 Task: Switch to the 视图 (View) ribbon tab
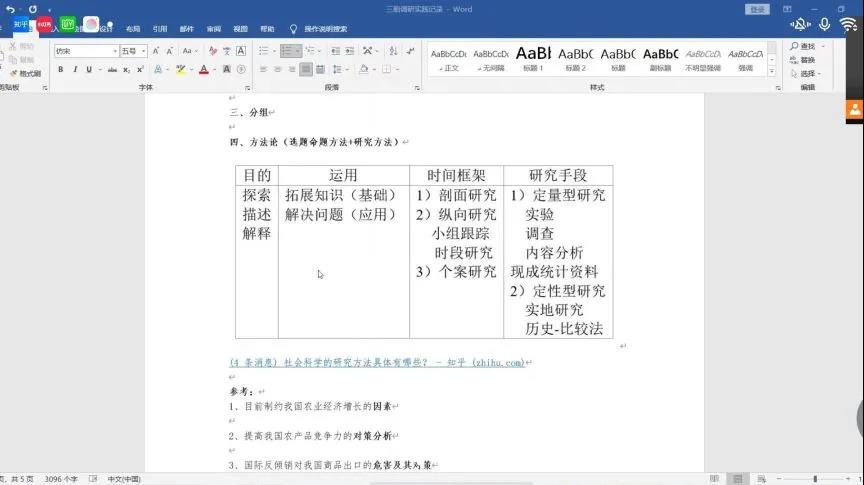tap(240, 29)
